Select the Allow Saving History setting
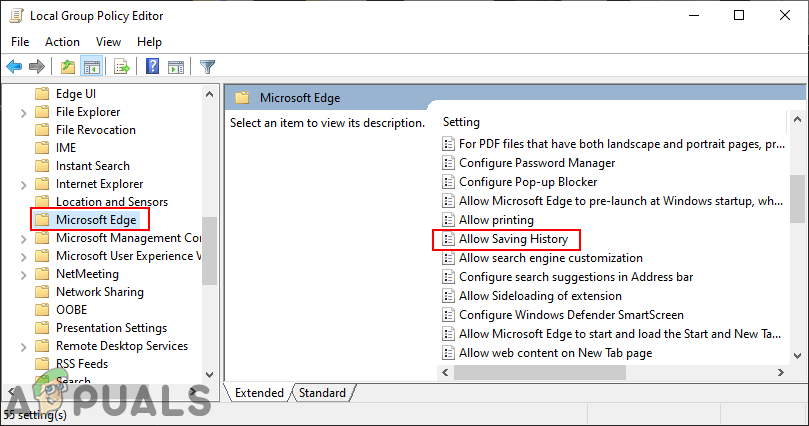The image size is (809, 426). 513,239
